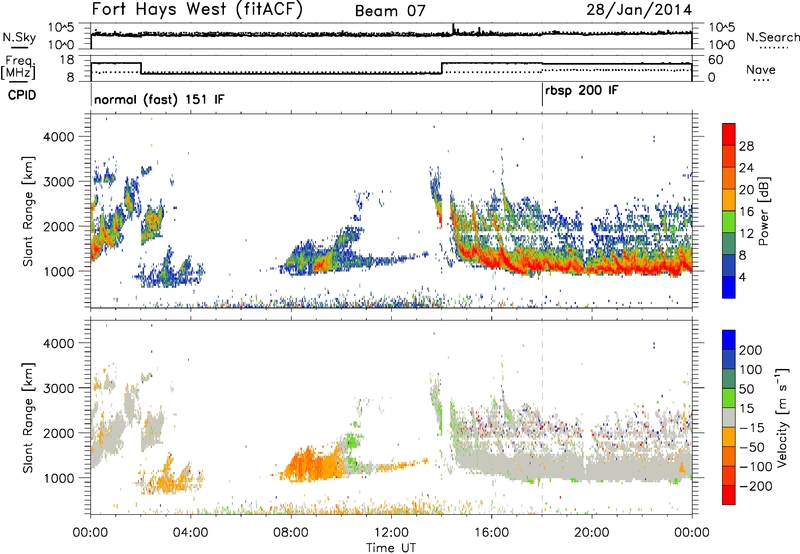Click the '04:00' time tick label
The height and width of the screenshot is (554, 800).
click(191, 533)
